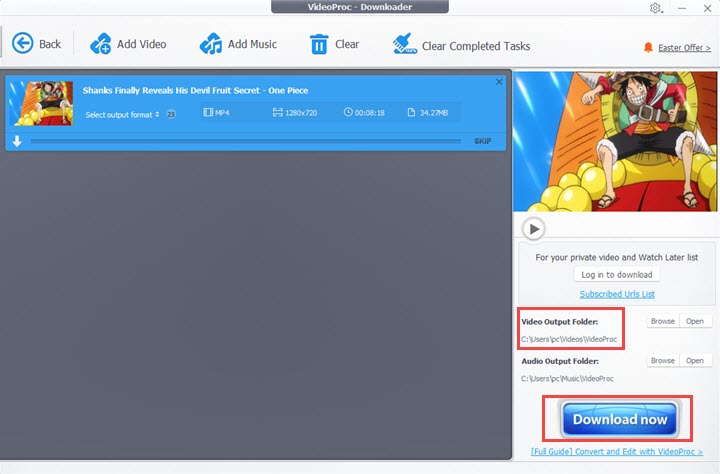Play the video preview
Screen dimensions: 720x474
click(x=534, y=229)
